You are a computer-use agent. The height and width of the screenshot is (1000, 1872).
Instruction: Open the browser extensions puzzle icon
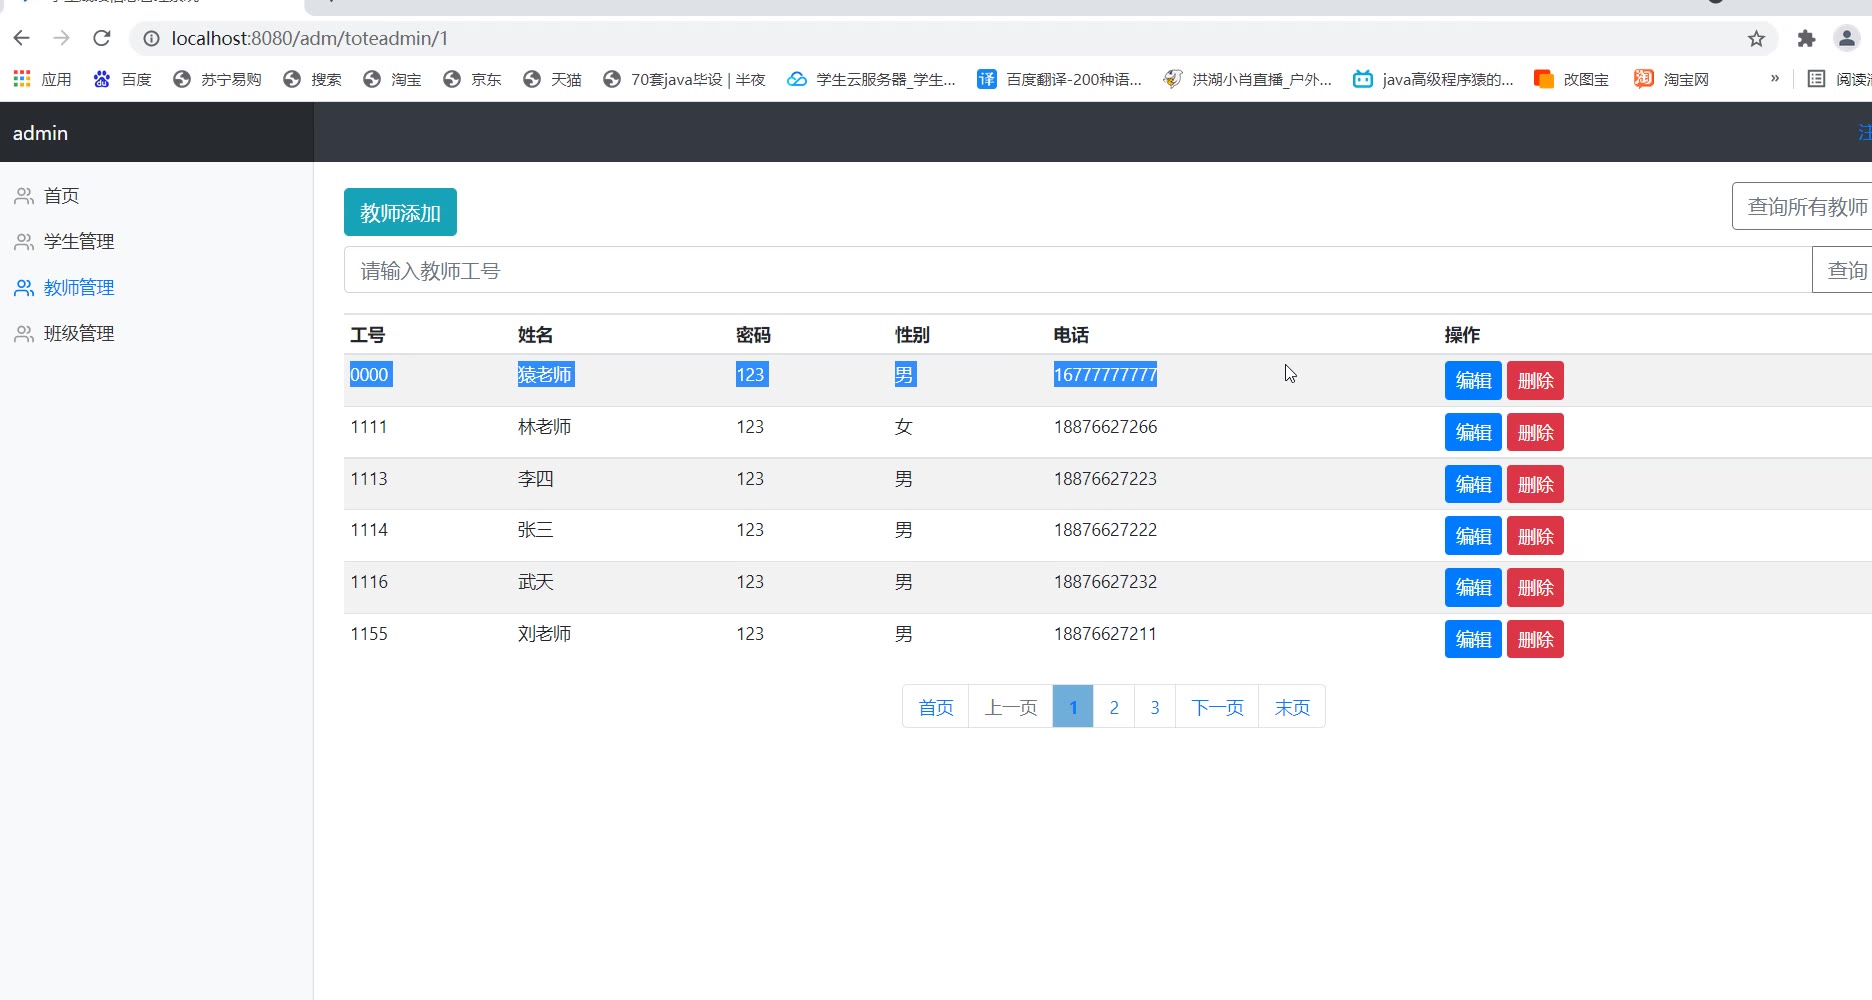[1806, 38]
